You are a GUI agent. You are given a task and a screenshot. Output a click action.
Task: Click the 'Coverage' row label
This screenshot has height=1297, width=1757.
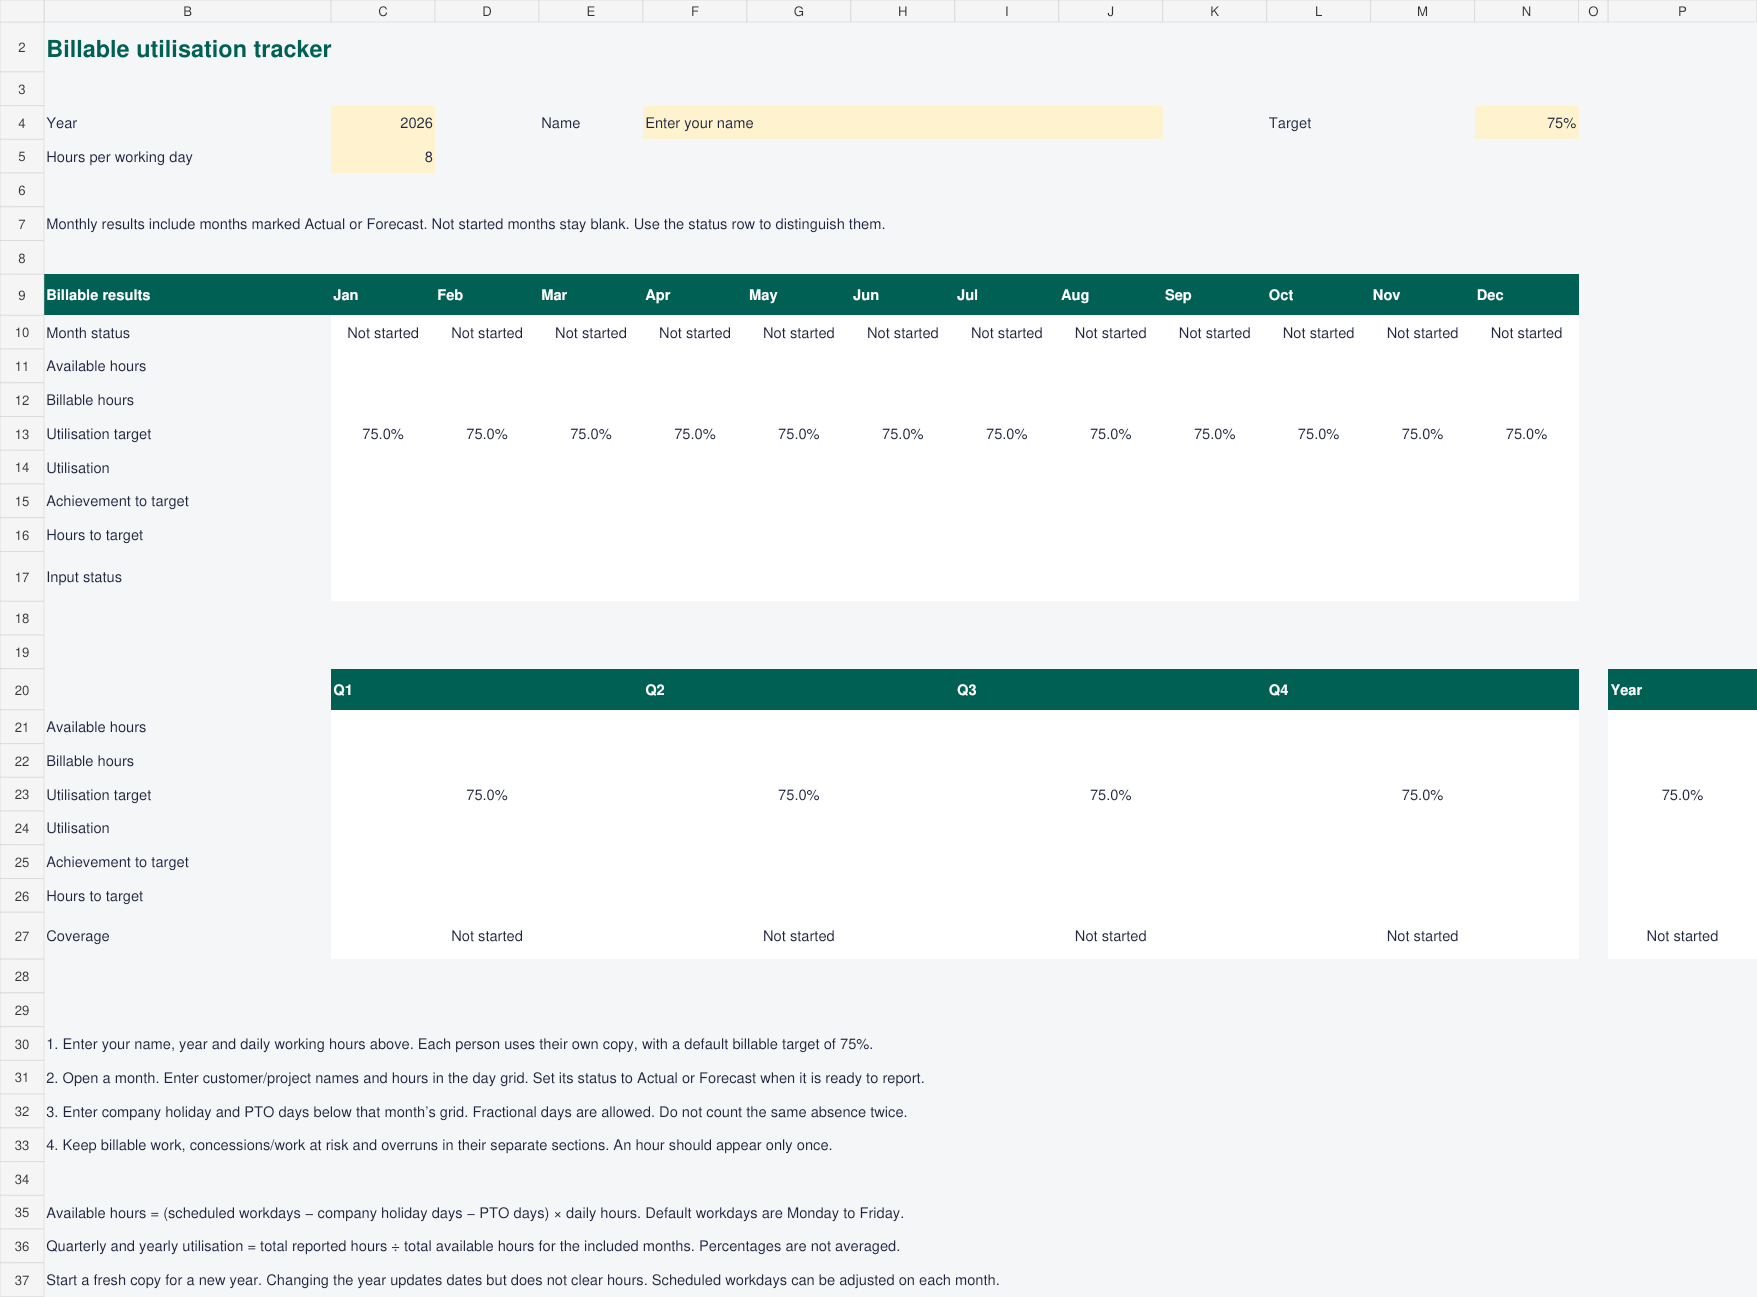click(x=78, y=936)
